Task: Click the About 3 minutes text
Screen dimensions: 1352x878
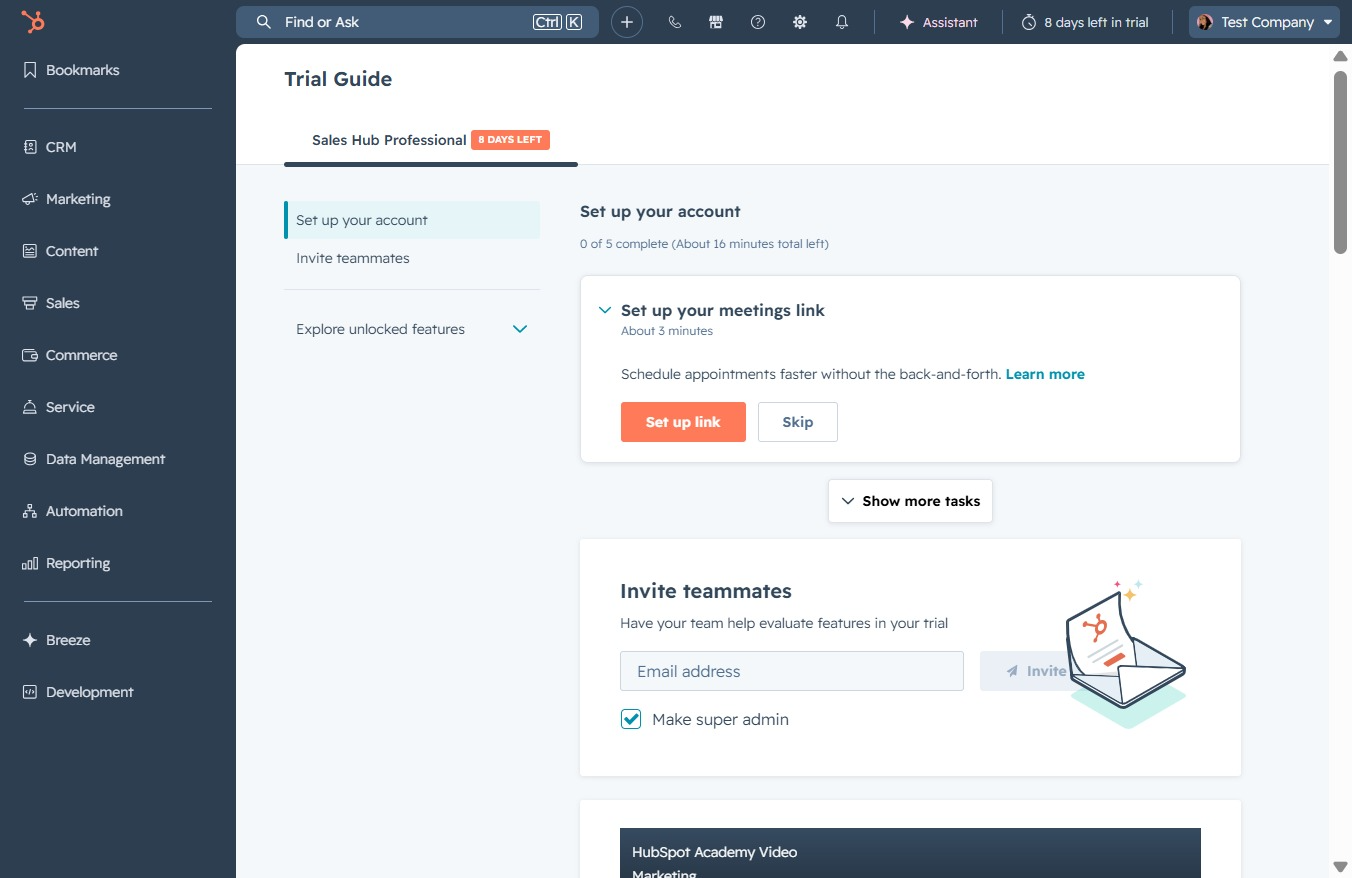Action: [667, 331]
